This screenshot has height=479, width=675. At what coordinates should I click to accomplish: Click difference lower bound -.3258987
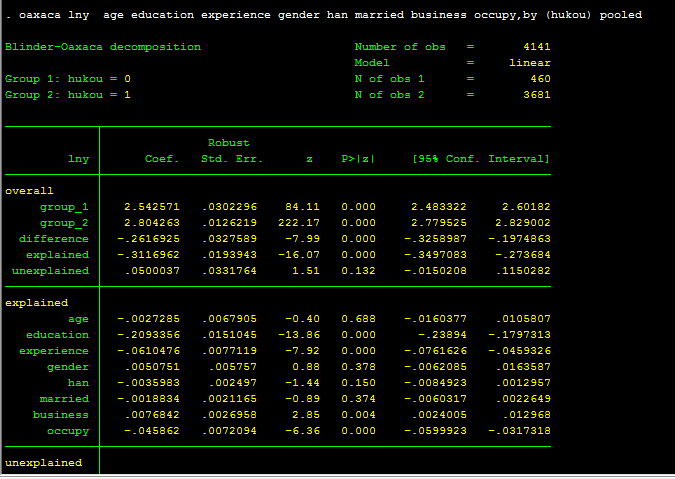click(x=435, y=238)
